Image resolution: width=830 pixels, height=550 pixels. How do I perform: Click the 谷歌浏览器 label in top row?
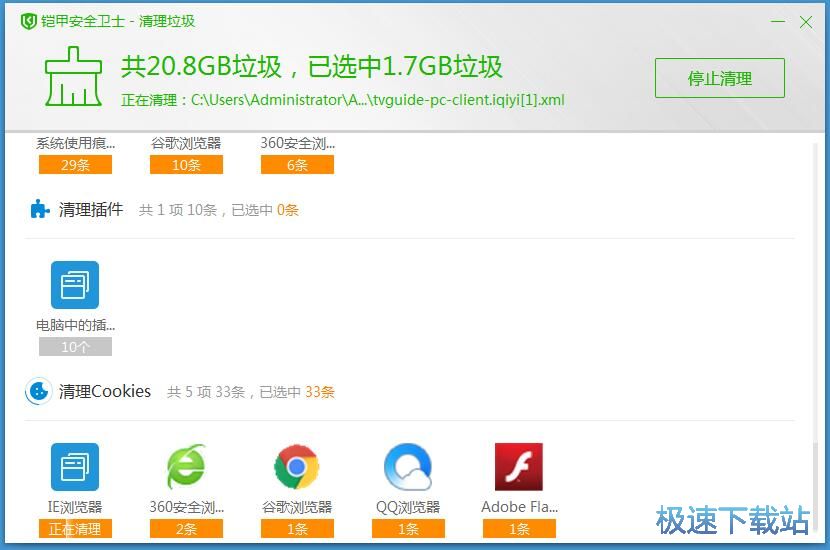[x=186, y=143]
